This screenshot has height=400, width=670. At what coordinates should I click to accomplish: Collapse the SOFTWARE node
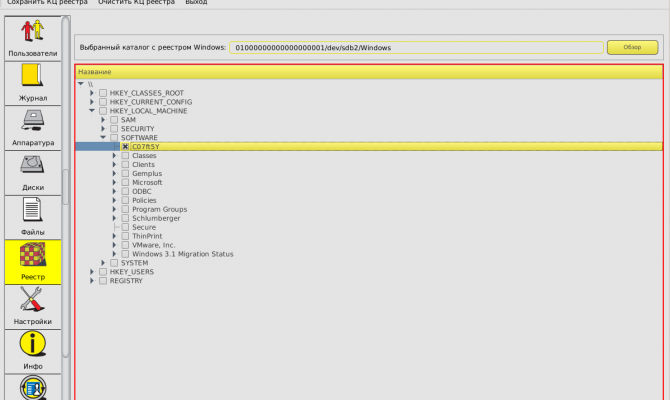103,138
